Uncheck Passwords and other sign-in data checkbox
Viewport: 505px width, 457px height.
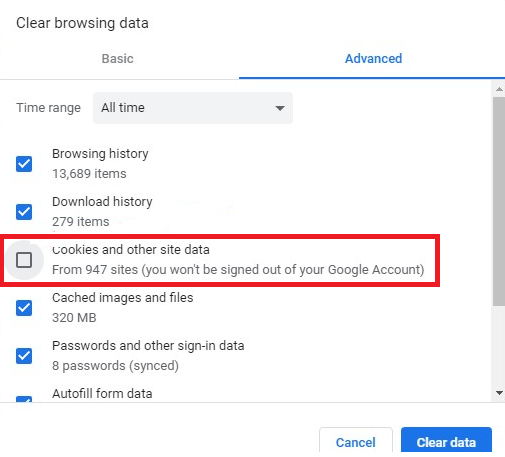coord(24,356)
